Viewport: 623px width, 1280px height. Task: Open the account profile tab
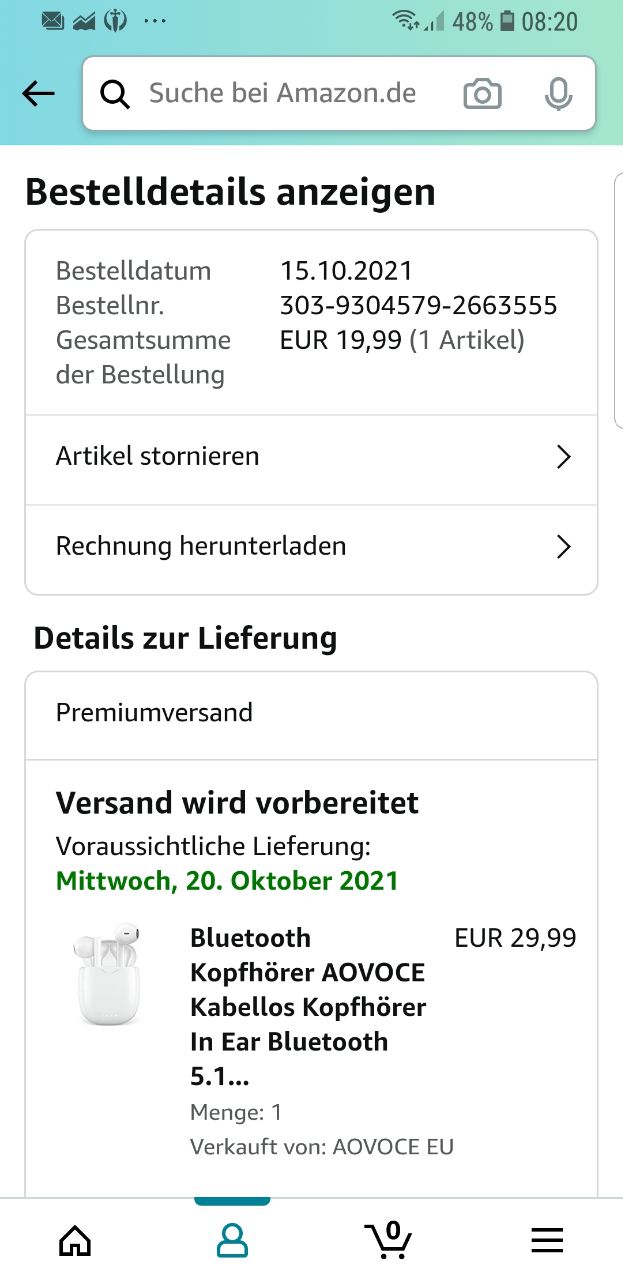click(x=232, y=1241)
